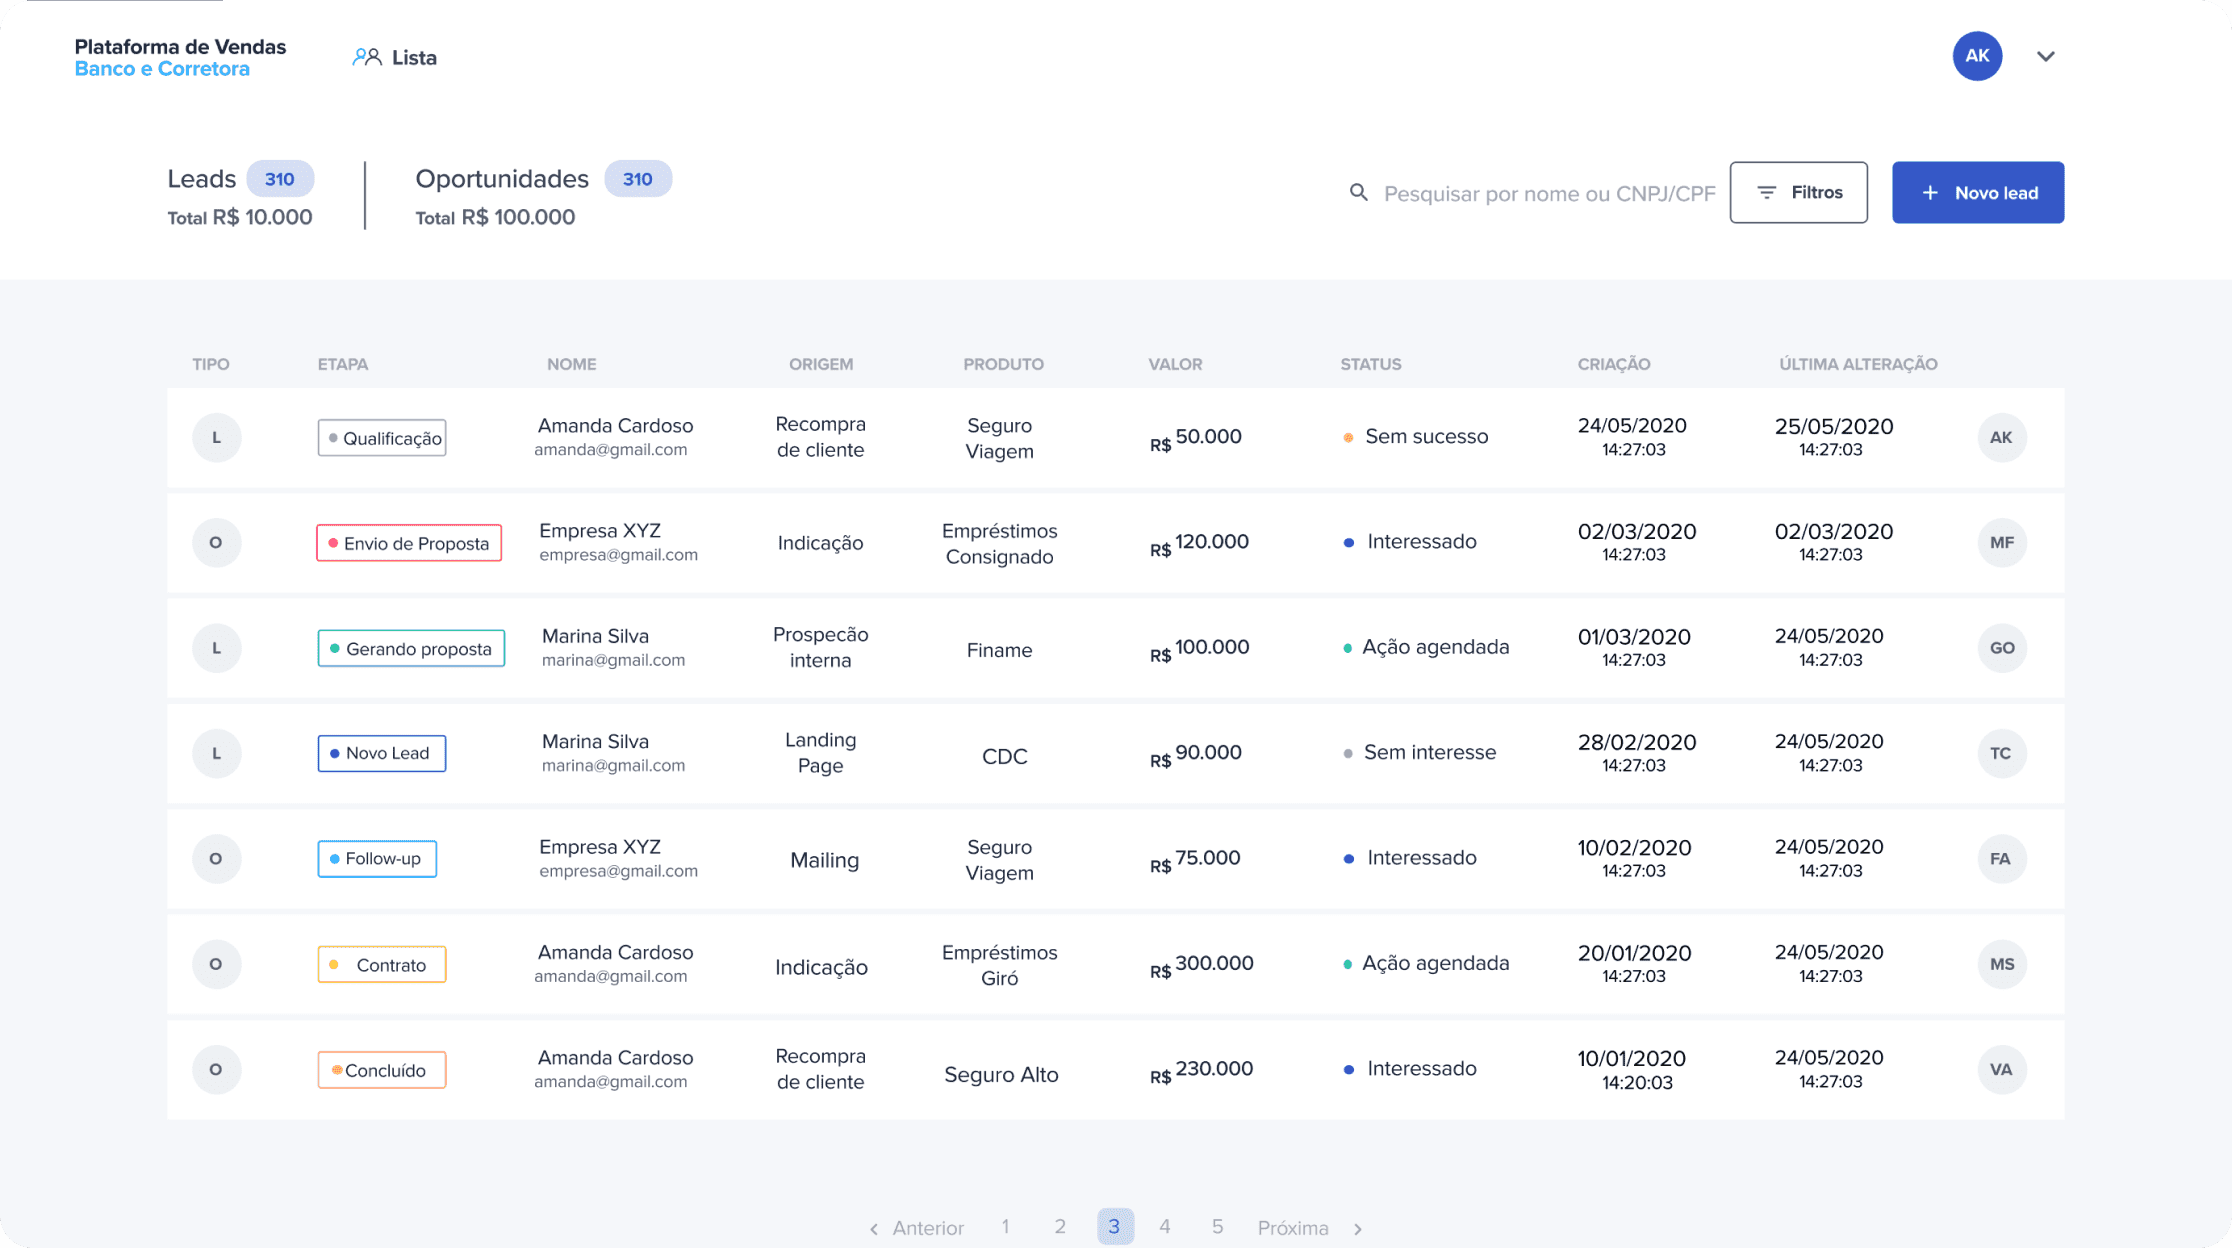Click the search by name or CNPJ/CPF field
This screenshot has height=1248, width=2232.
pos(1548,193)
